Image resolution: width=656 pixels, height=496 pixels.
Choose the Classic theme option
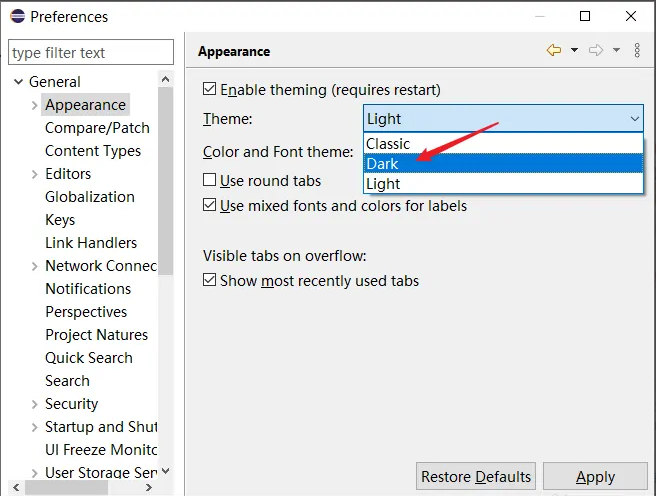tap(388, 144)
